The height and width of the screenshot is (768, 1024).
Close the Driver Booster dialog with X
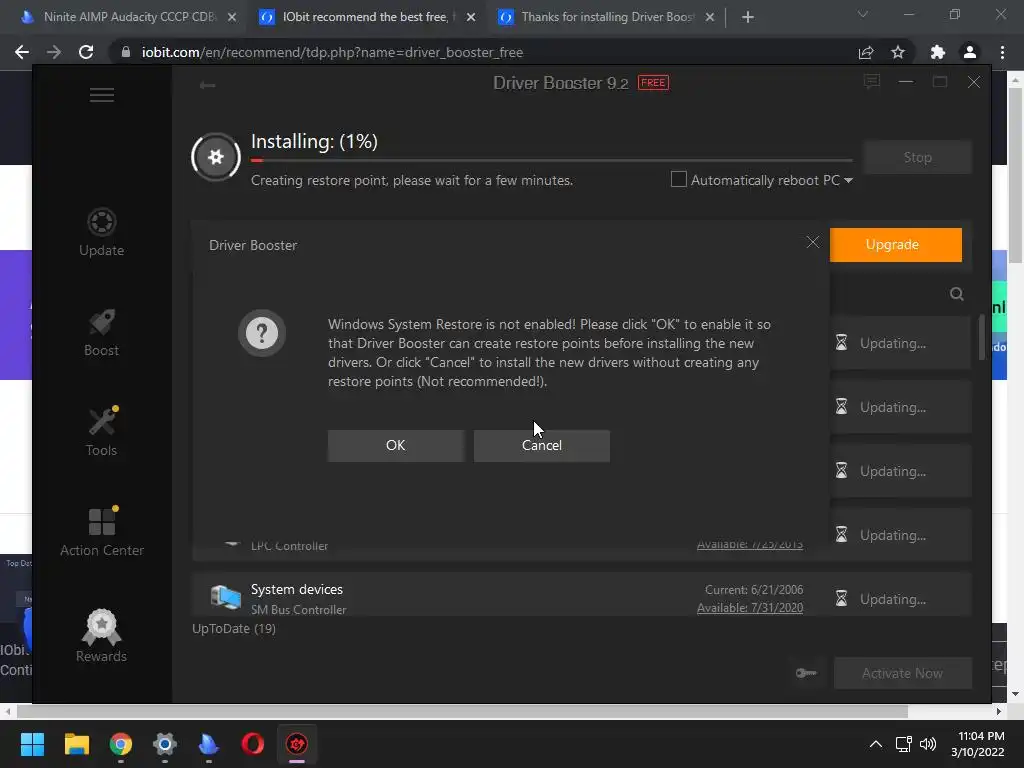click(x=812, y=242)
